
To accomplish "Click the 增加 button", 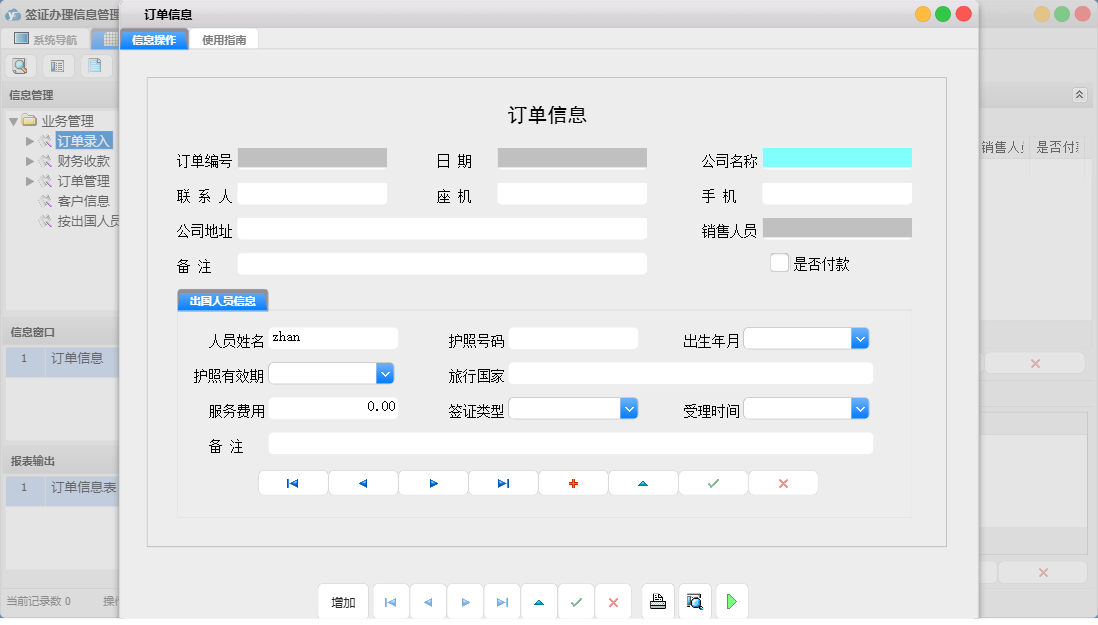I will [343, 601].
